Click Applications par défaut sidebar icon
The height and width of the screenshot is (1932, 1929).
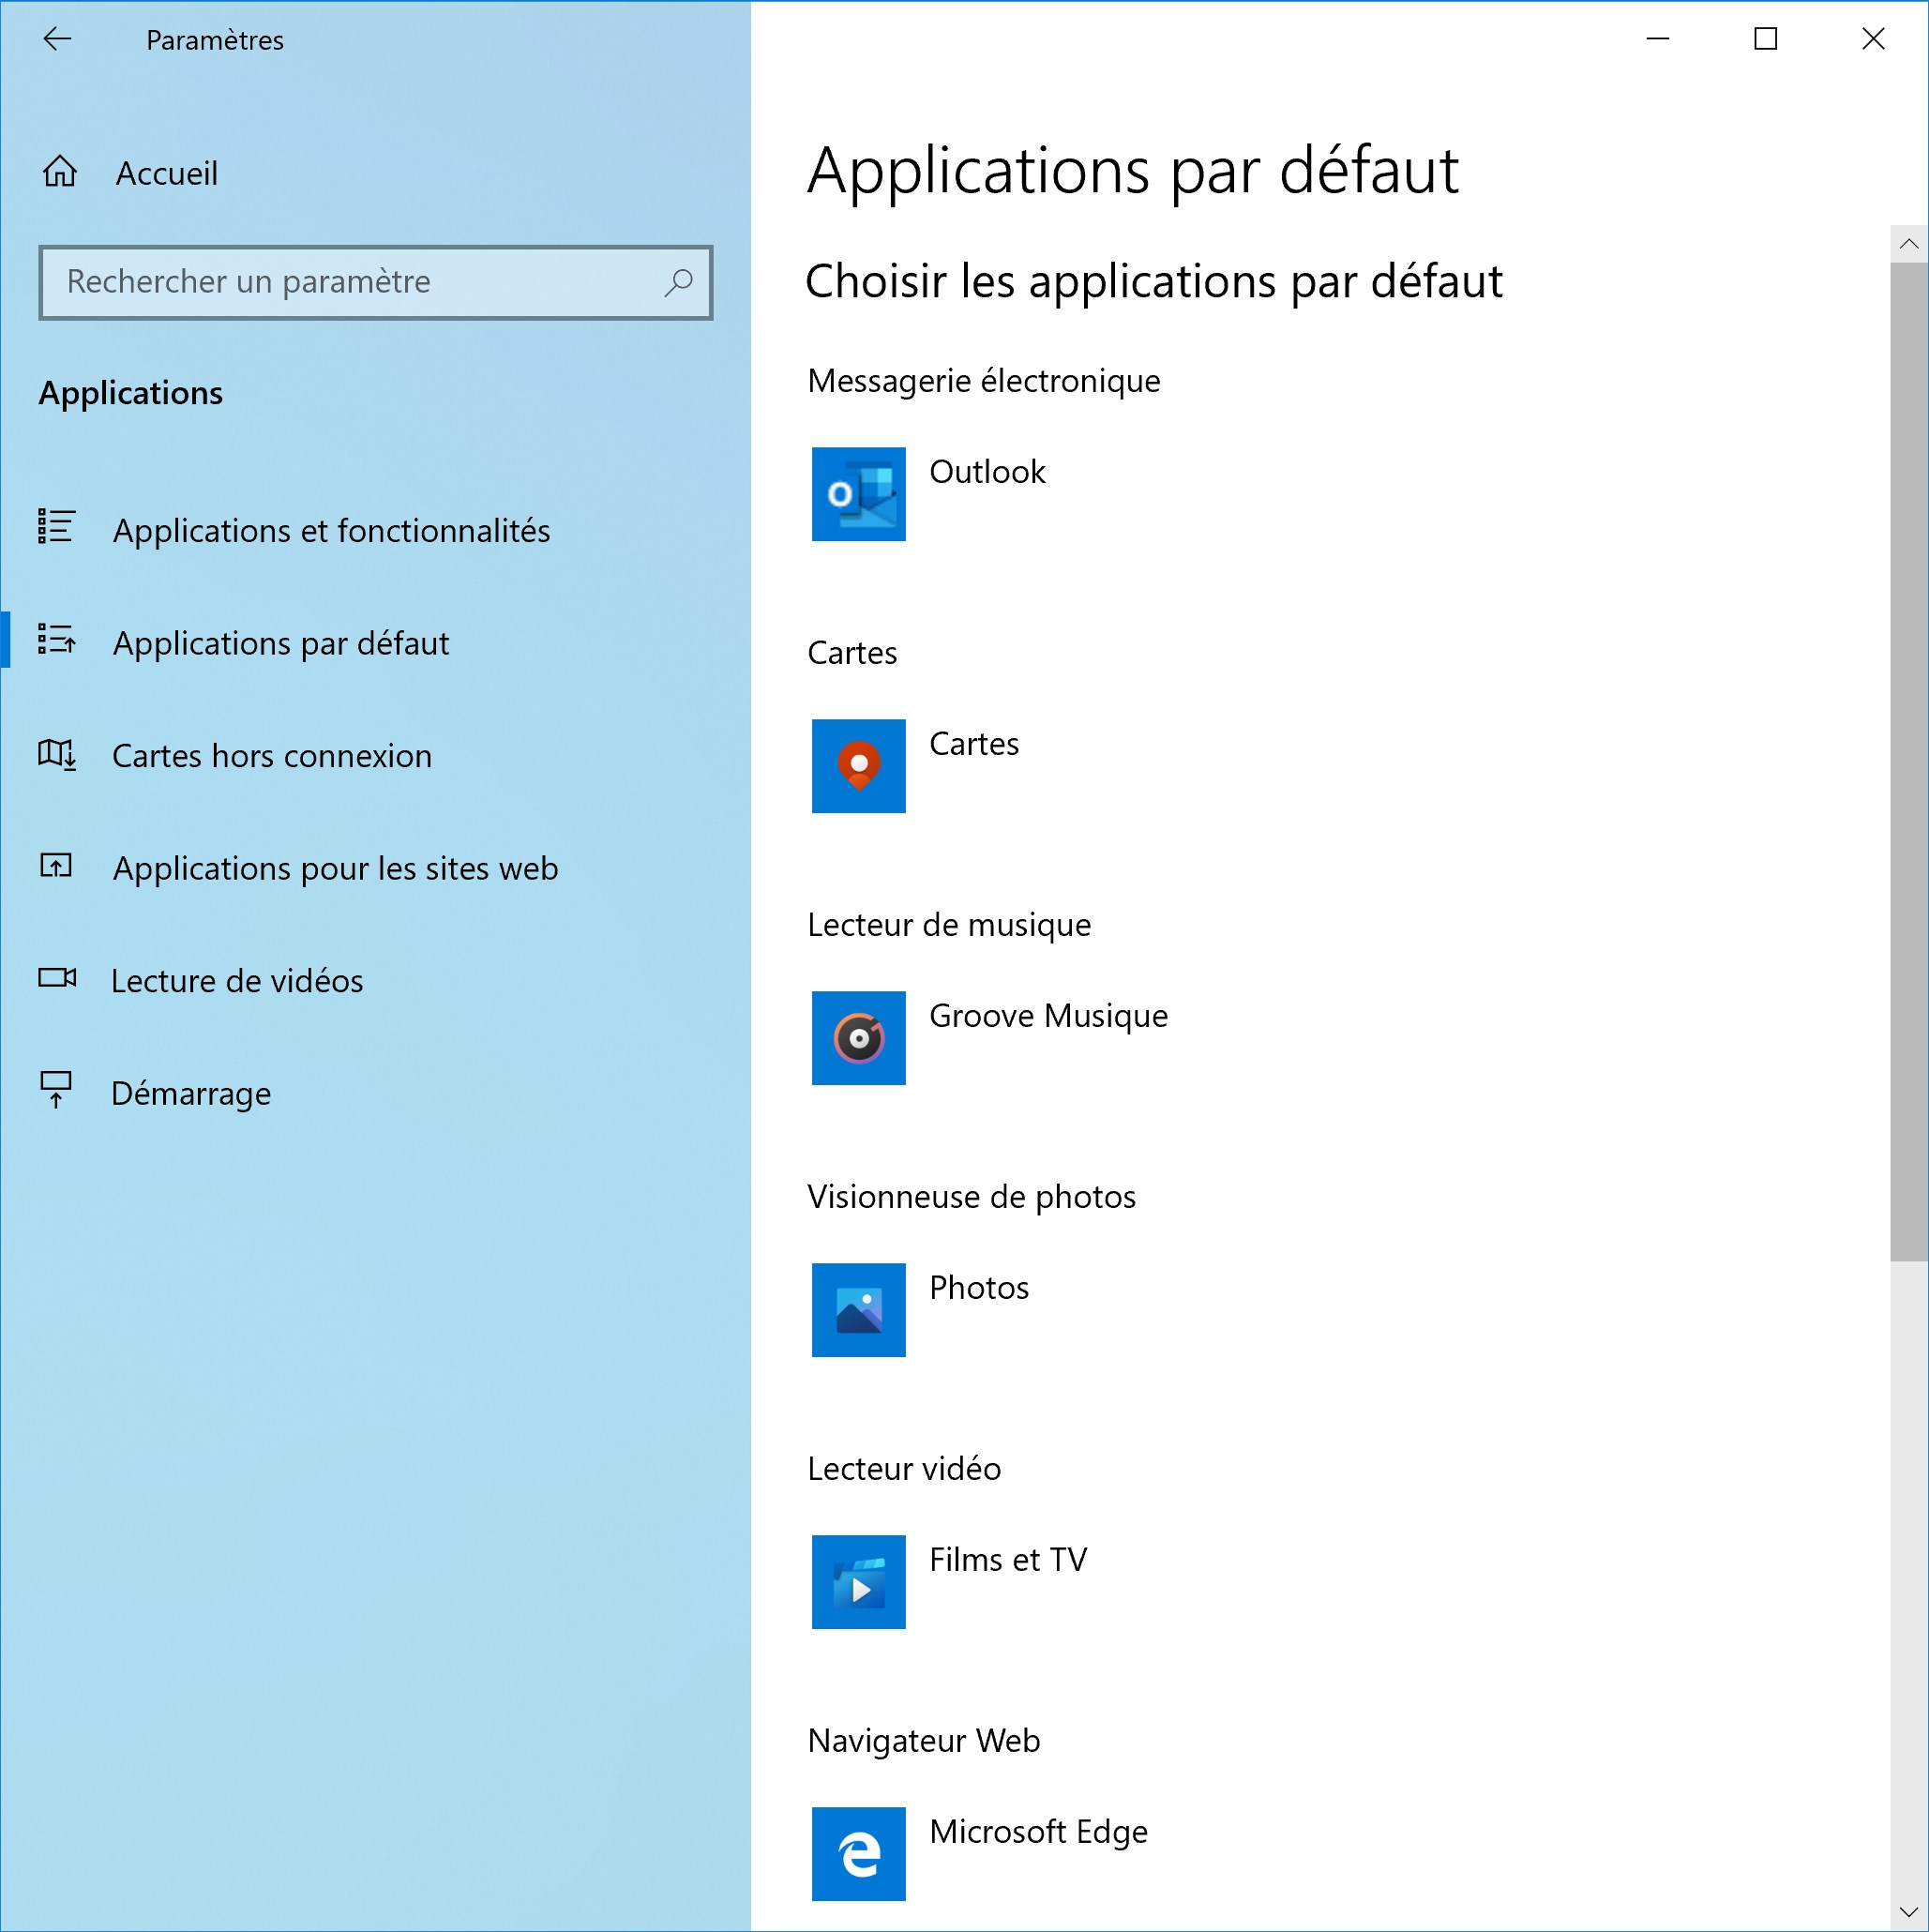(56, 640)
